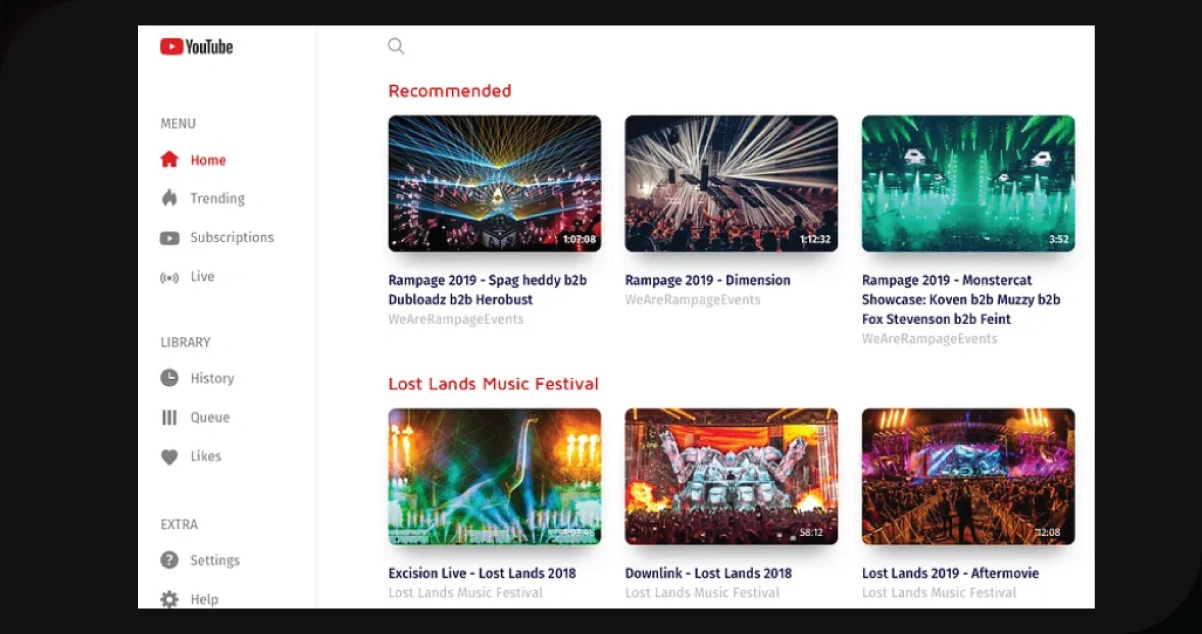Click the Subscriptions play icon

click(x=170, y=238)
